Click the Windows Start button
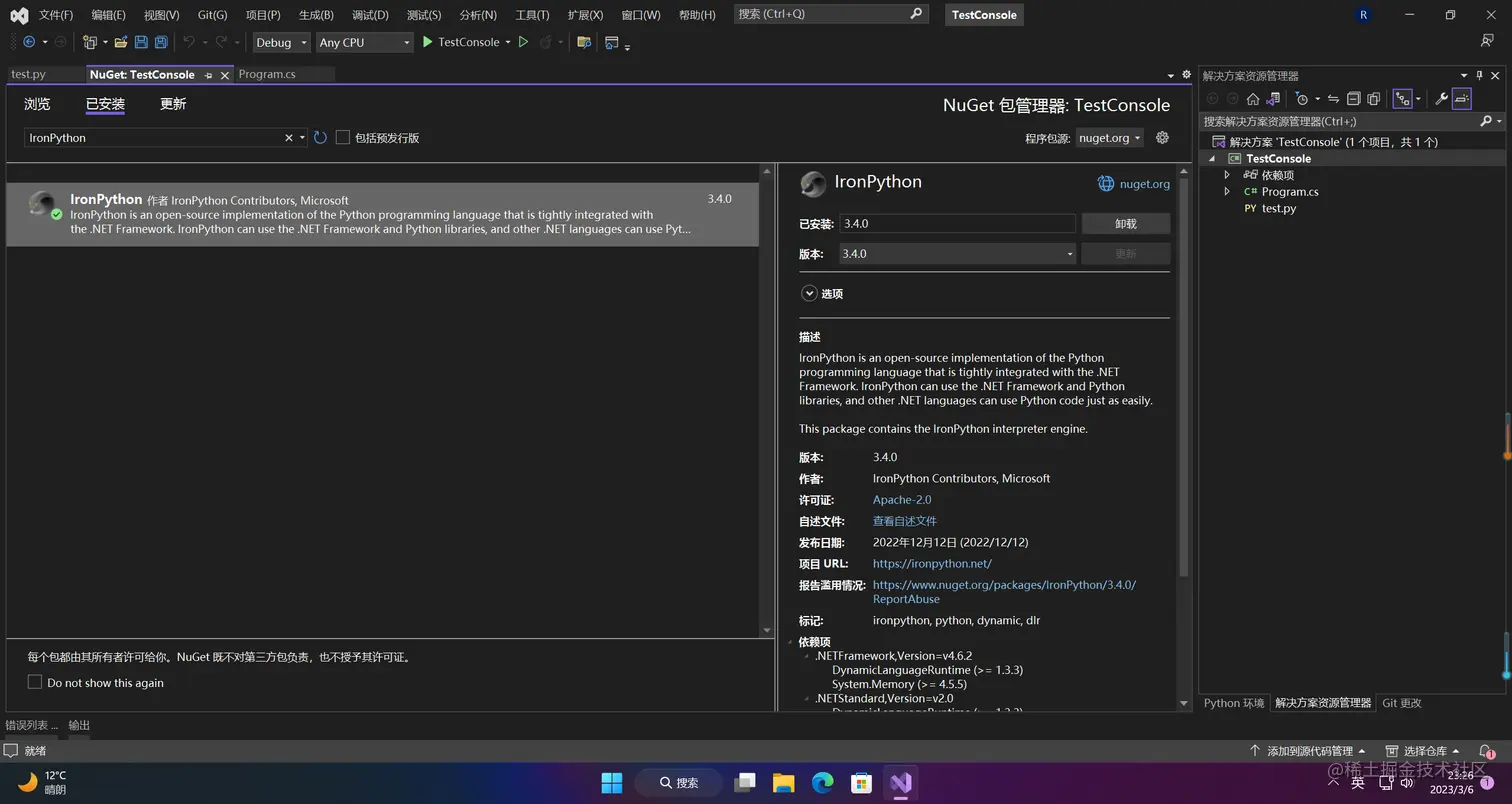 [x=612, y=783]
